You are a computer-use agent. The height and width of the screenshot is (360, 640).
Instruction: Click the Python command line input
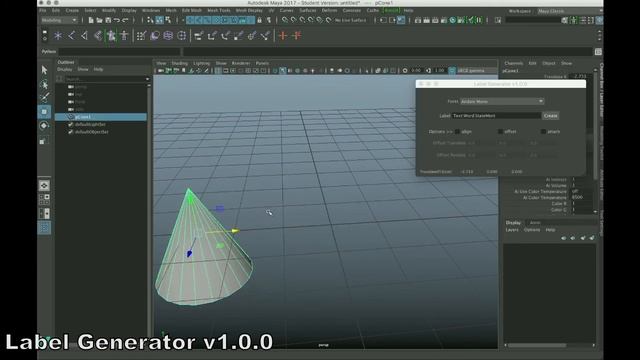tap(119, 51)
